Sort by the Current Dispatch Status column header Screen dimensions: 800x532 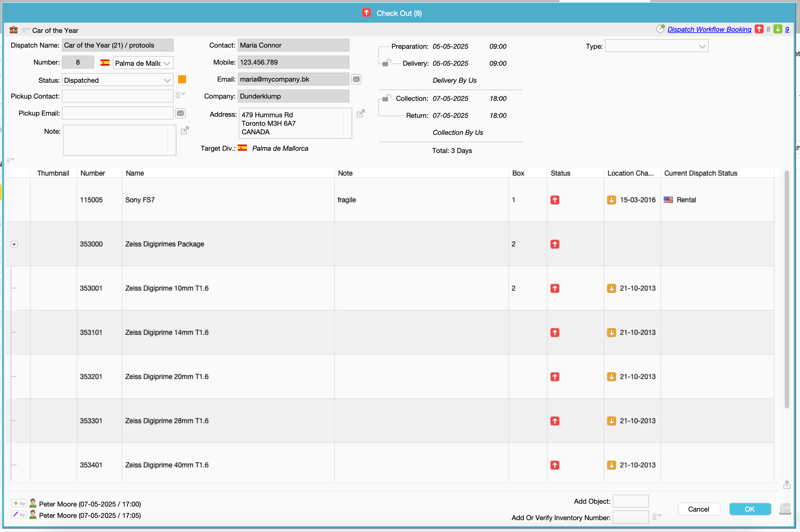click(701, 173)
